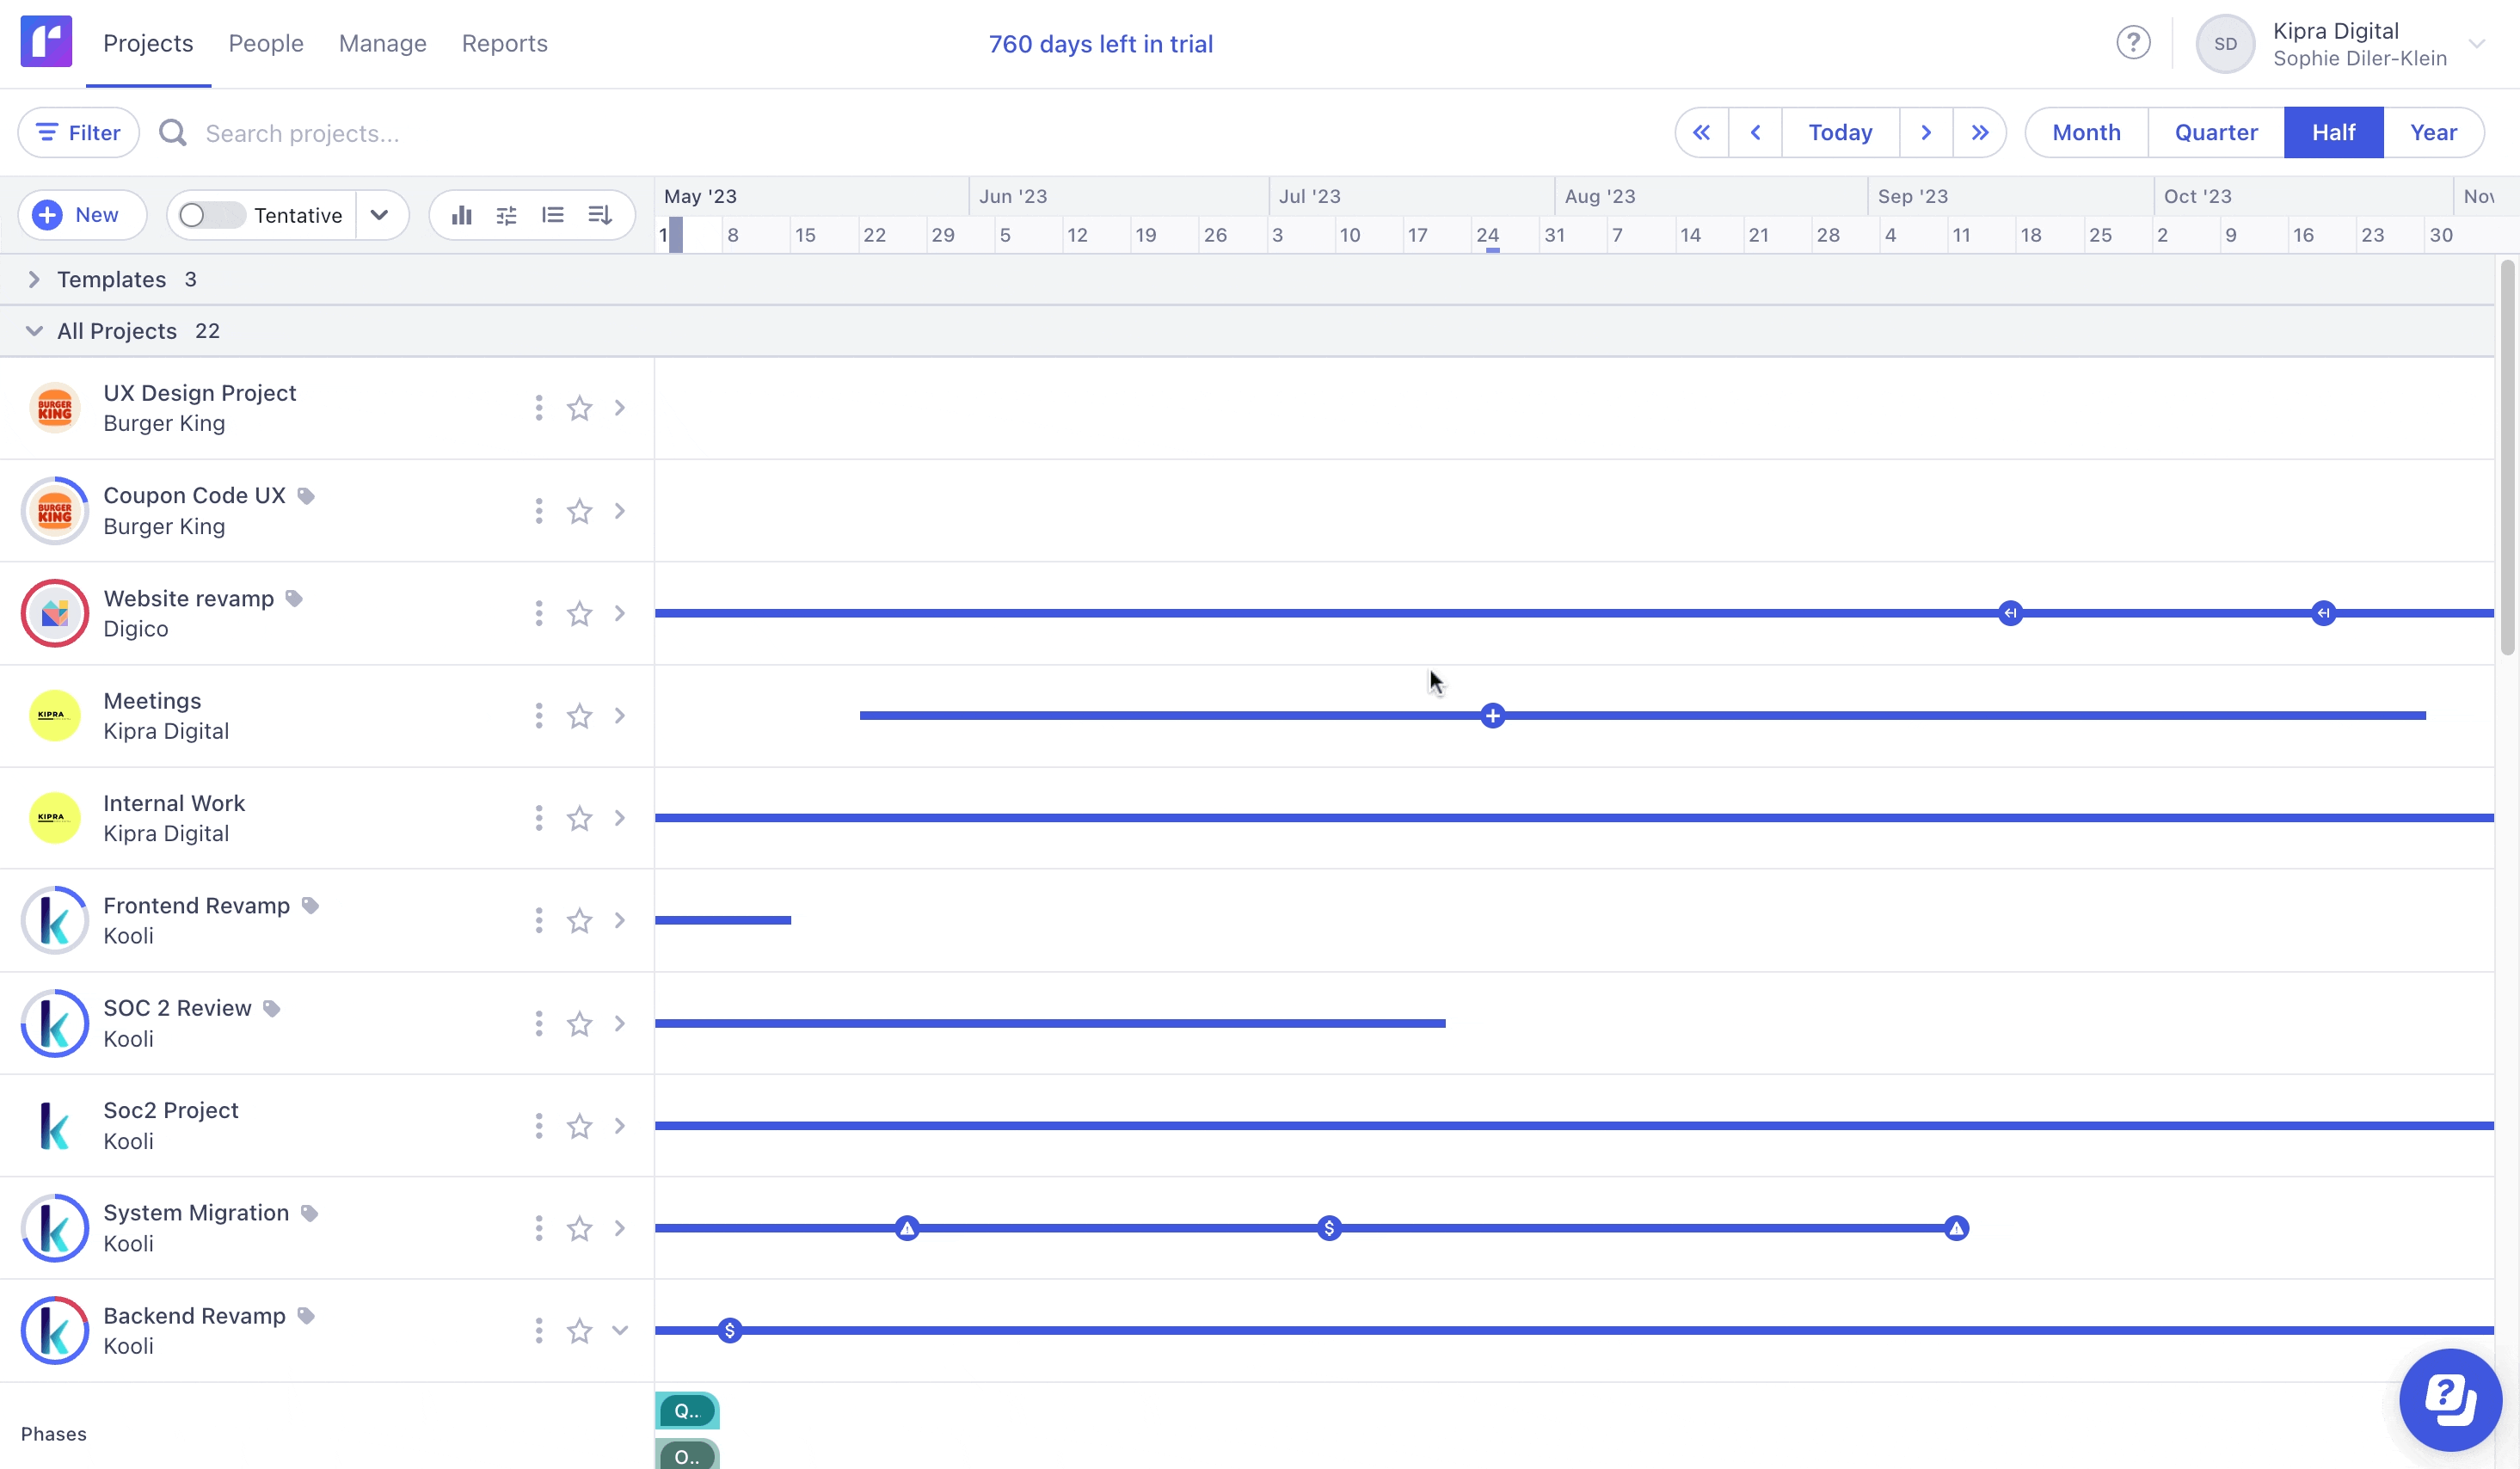Viewport: 2520px width, 1469px height.
Task: Click dollar milestone on System Migration timeline
Action: (1329, 1228)
